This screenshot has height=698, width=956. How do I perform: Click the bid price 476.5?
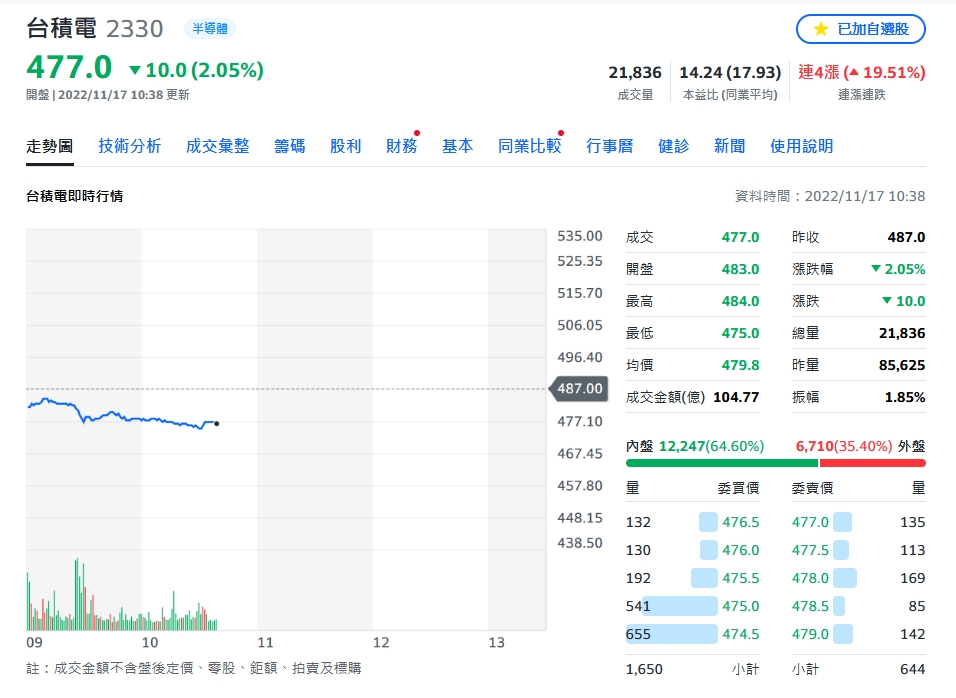741,522
